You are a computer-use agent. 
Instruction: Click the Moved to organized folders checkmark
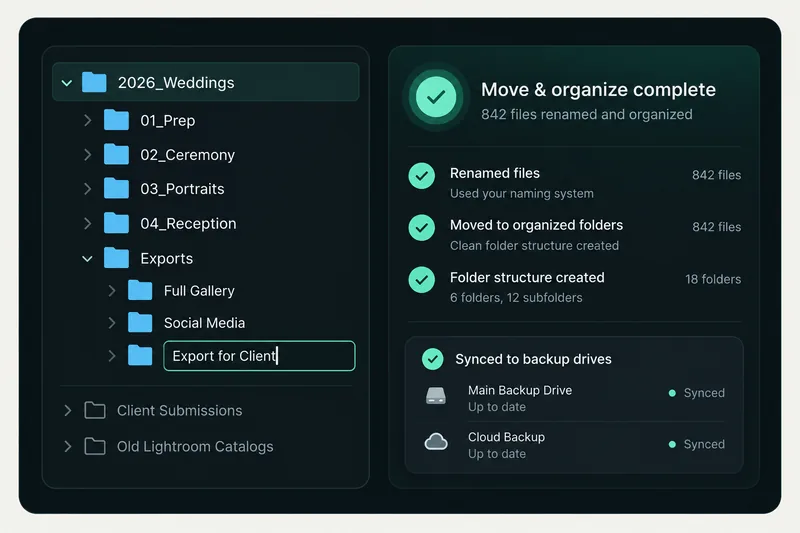[421, 227]
